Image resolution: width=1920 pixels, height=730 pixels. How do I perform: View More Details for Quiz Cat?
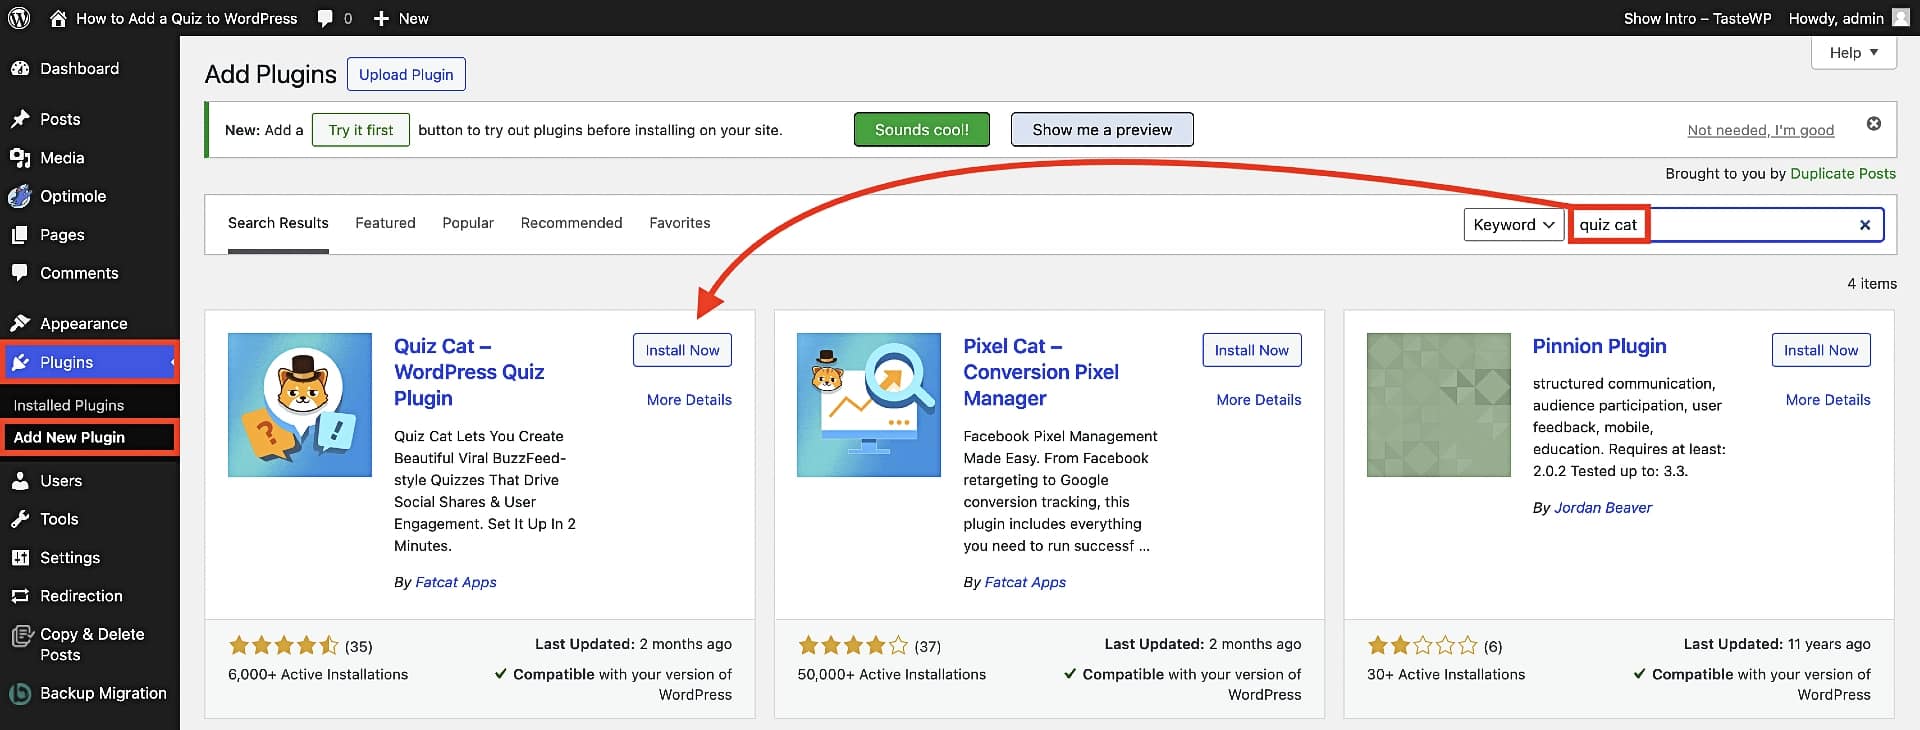click(689, 400)
